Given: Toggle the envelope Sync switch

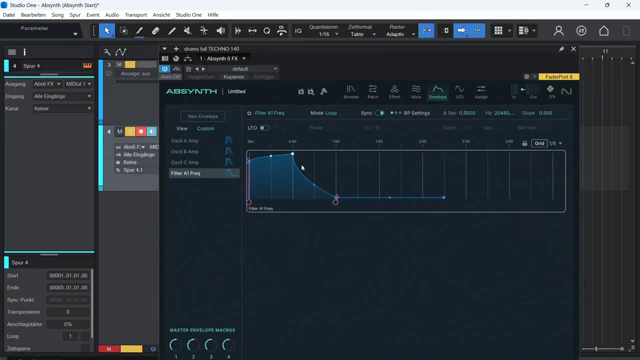Looking at the screenshot, I should (x=380, y=113).
